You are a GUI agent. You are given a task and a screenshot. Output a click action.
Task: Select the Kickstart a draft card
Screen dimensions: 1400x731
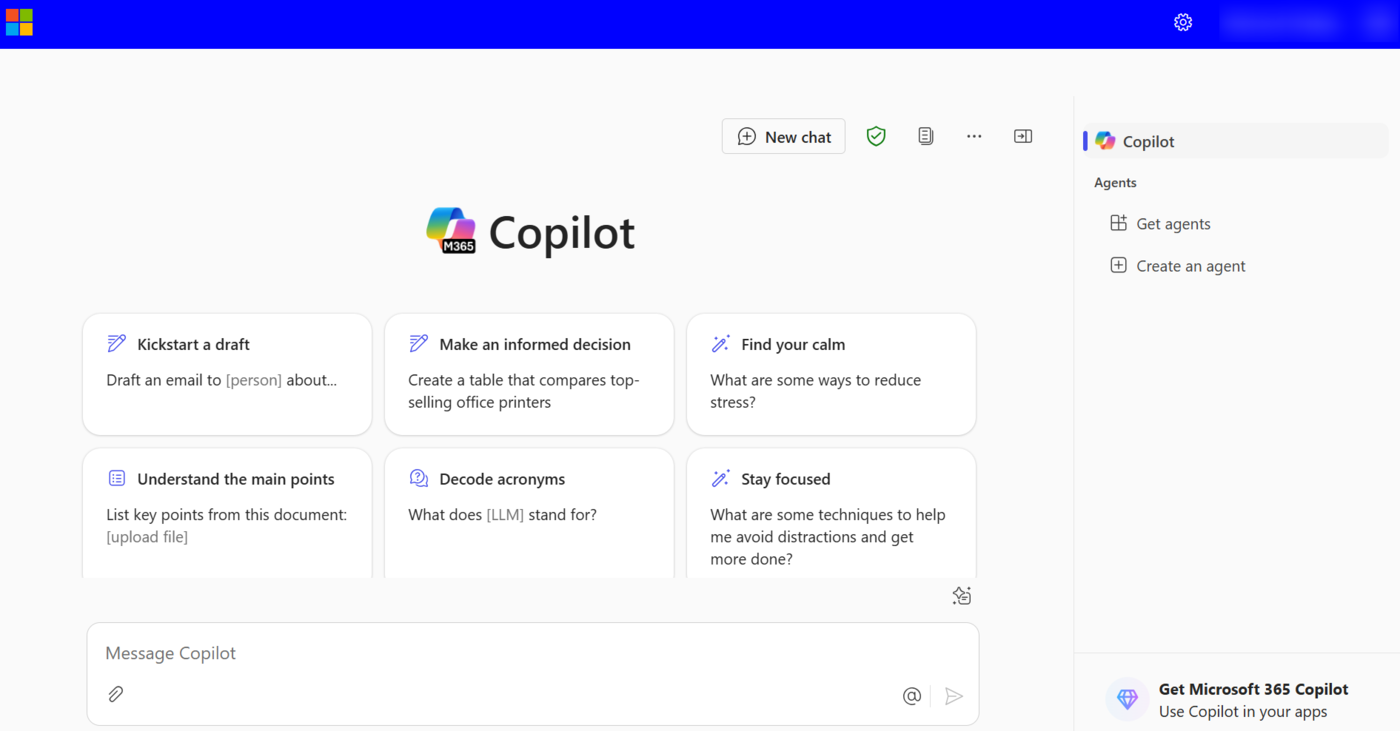227,374
